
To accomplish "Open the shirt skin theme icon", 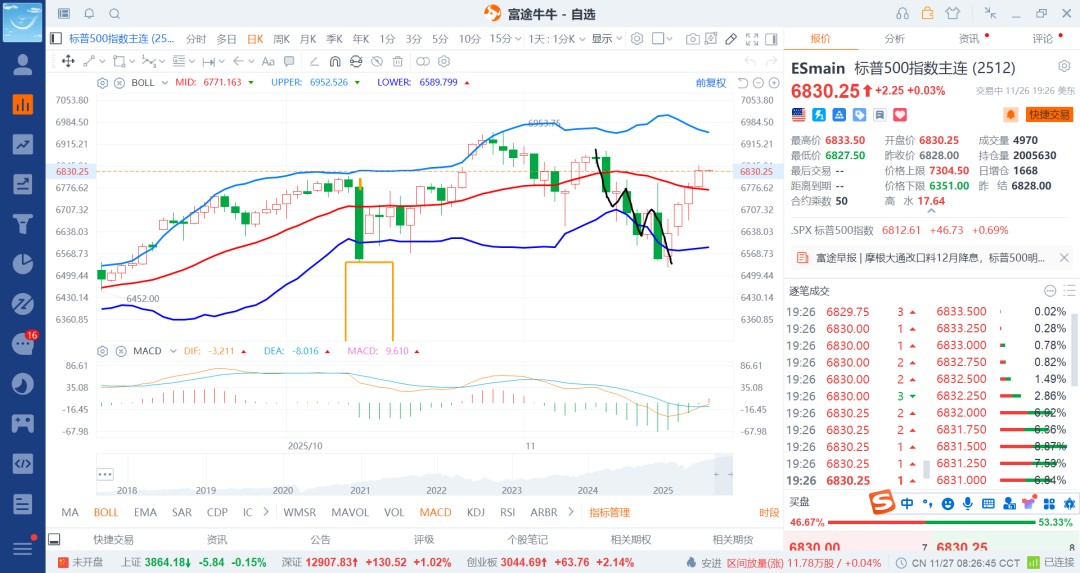I will (x=953, y=13).
